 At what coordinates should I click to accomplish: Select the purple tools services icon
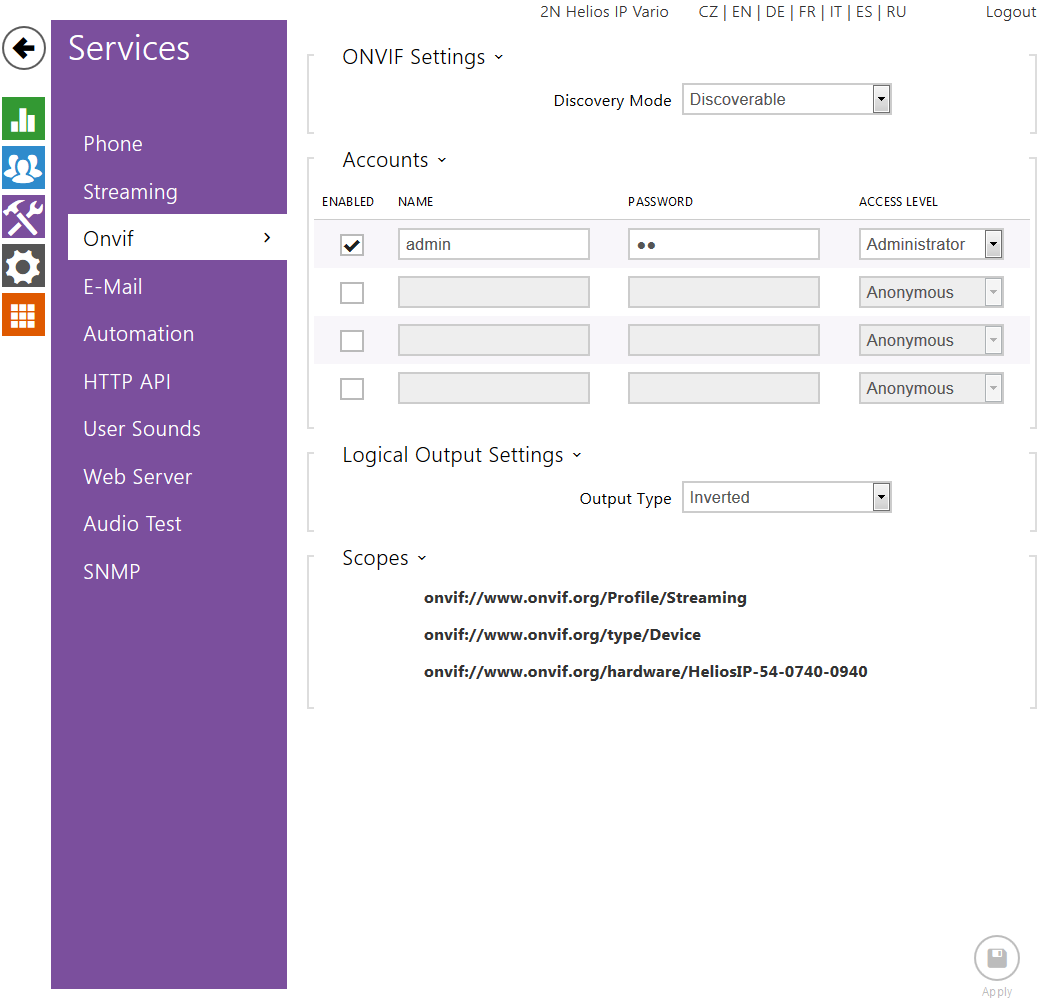(x=23, y=216)
